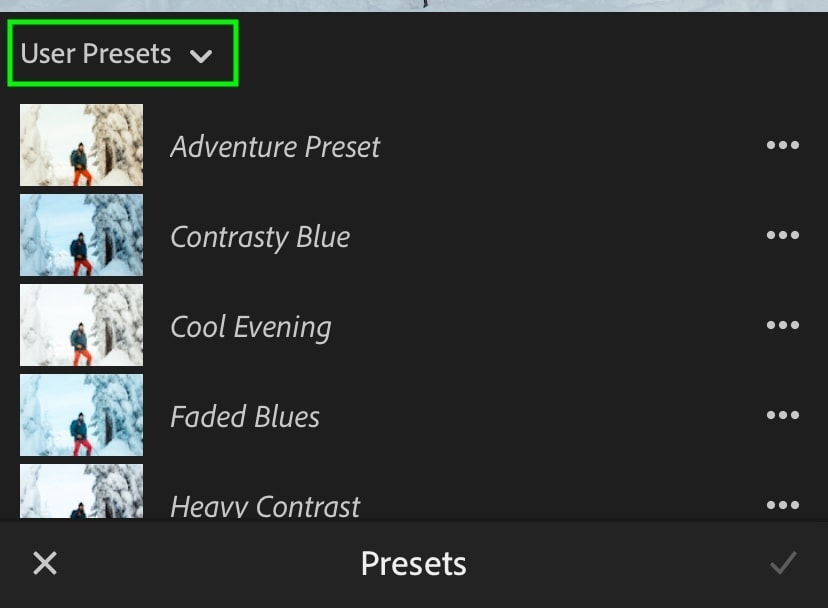This screenshot has width=828, height=608.
Task: Select the Contrasty Blue thumbnail
Action: coord(82,236)
